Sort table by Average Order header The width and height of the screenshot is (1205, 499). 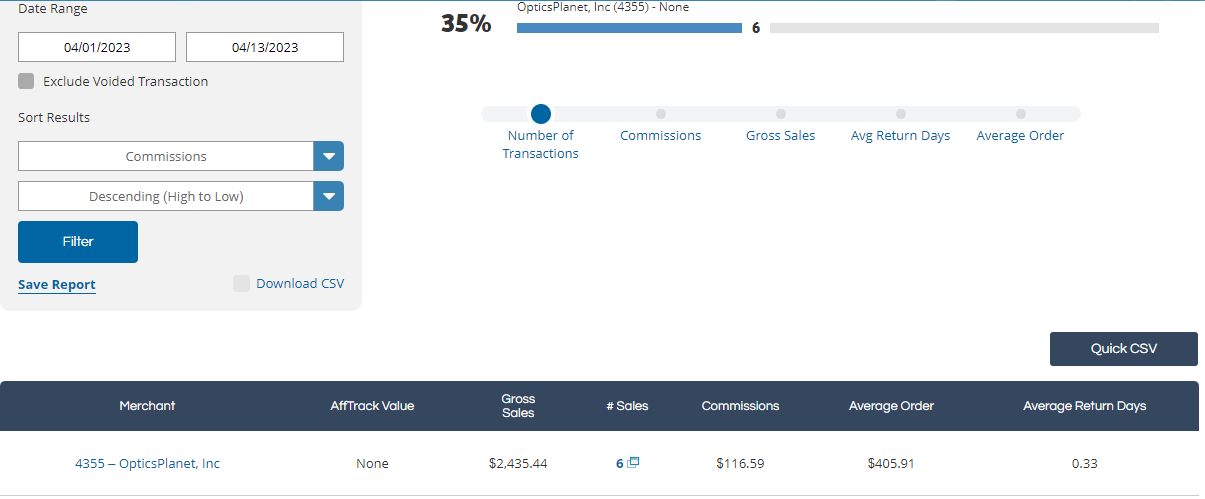[x=891, y=406]
